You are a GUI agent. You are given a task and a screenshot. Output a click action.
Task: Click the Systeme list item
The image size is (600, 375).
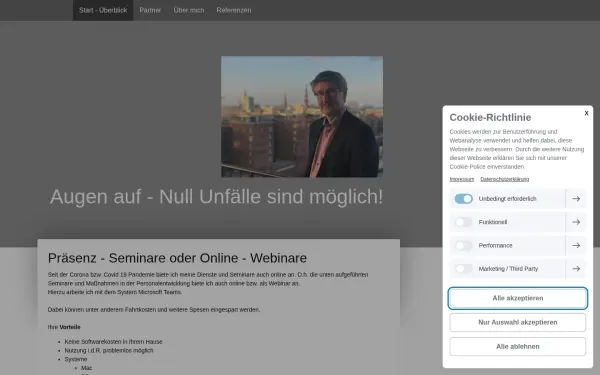point(76,359)
